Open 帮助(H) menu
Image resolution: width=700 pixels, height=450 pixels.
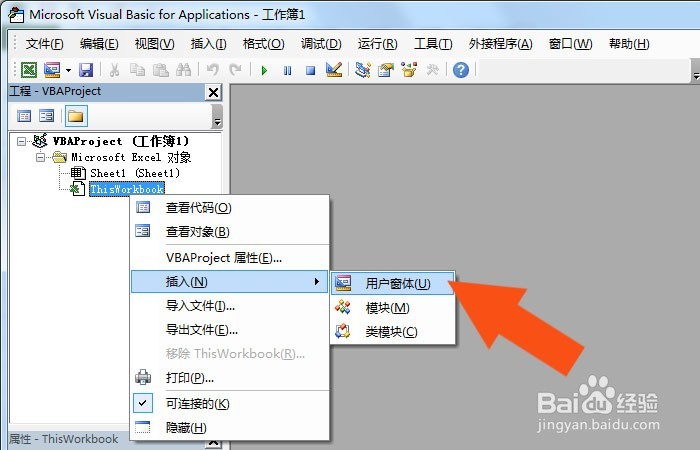pos(629,44)
